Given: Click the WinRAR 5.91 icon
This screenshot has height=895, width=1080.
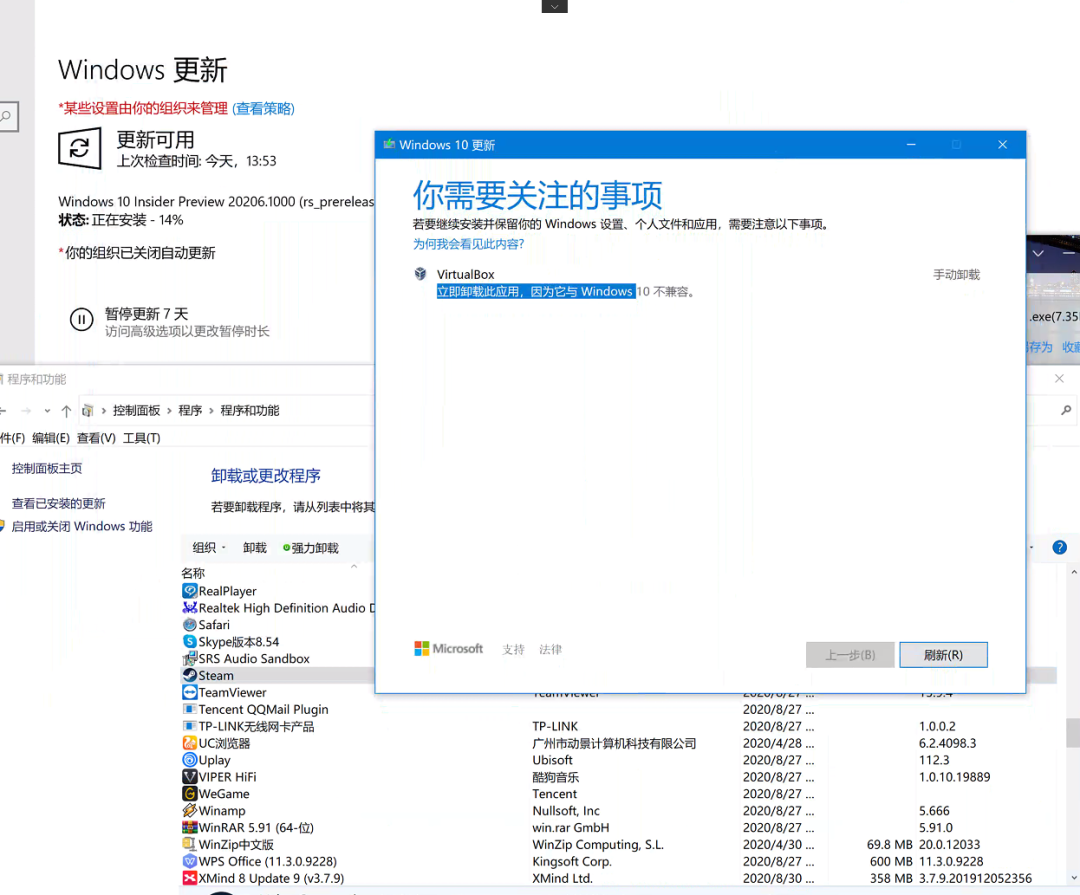Looking at the screenshot, I should coord(189,827).
